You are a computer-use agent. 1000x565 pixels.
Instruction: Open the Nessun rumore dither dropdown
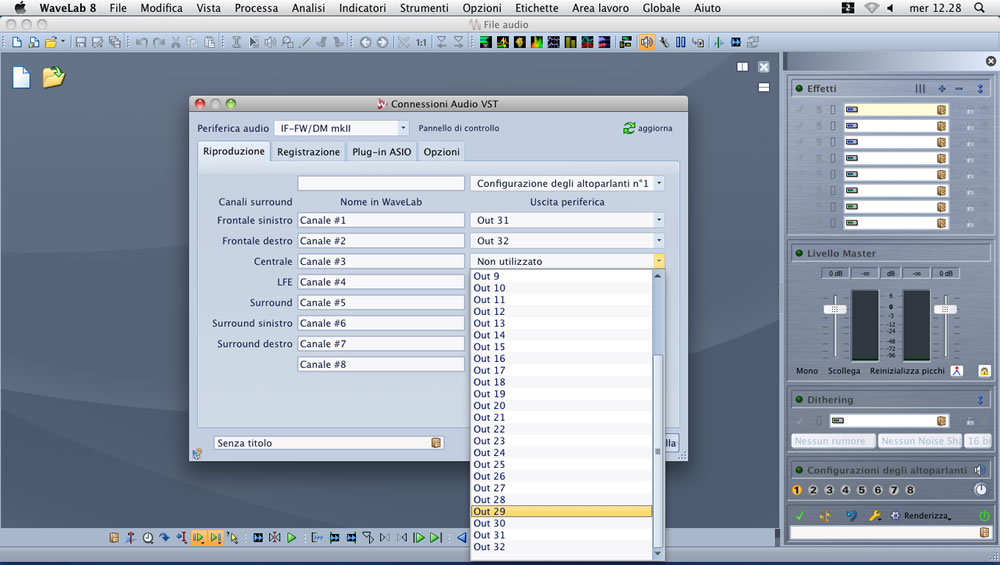833,441
